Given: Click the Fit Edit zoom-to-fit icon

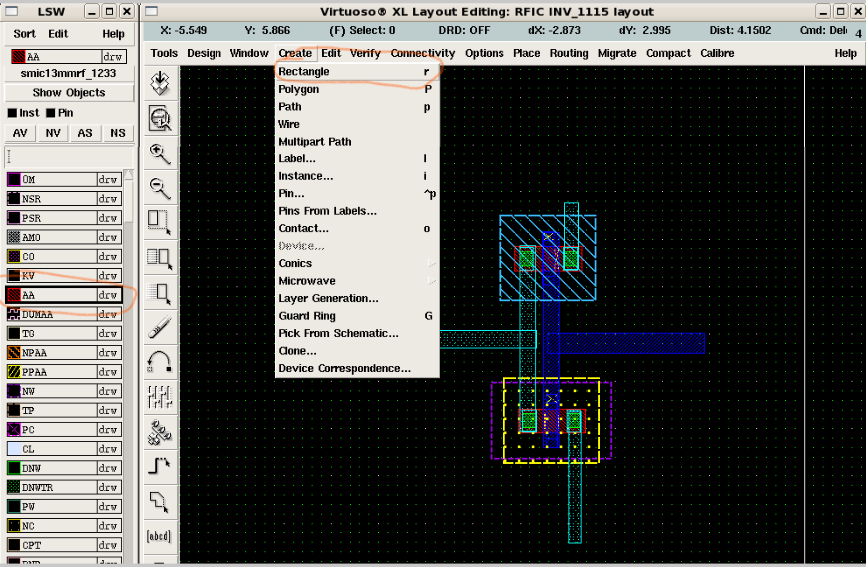Looking at the screenshot, I should coord(160,118).
